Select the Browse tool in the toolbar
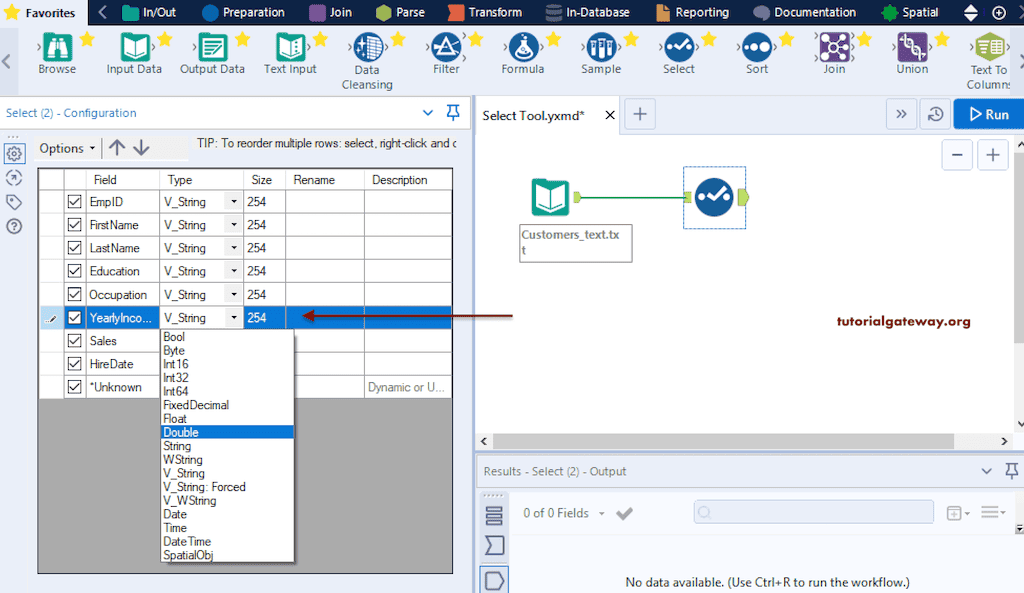 click(56, 47)
